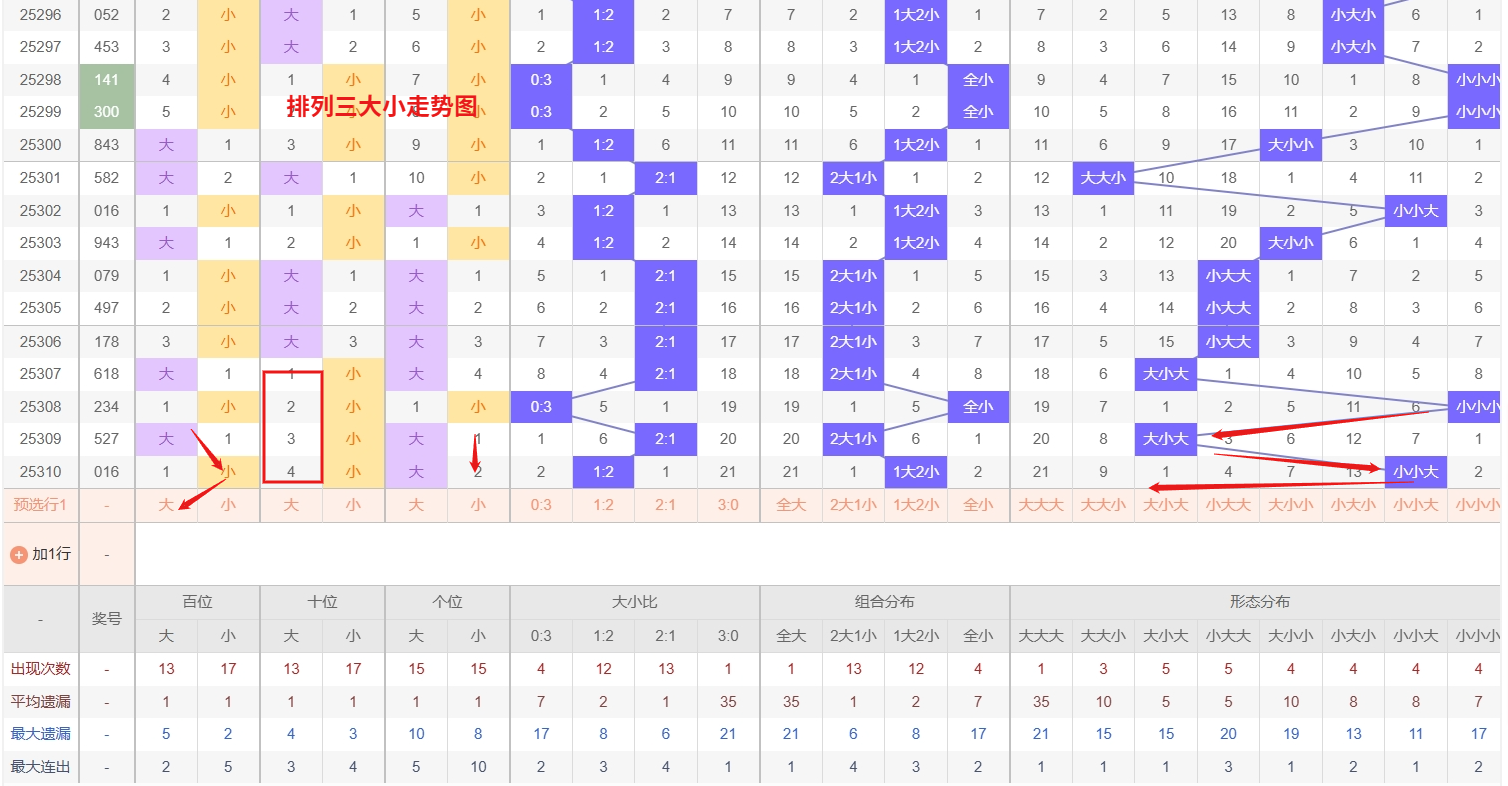Toggle 1:2 in the 预选行1 row
This screenshot has width=1508, height=786.
[x=603, y=505]
